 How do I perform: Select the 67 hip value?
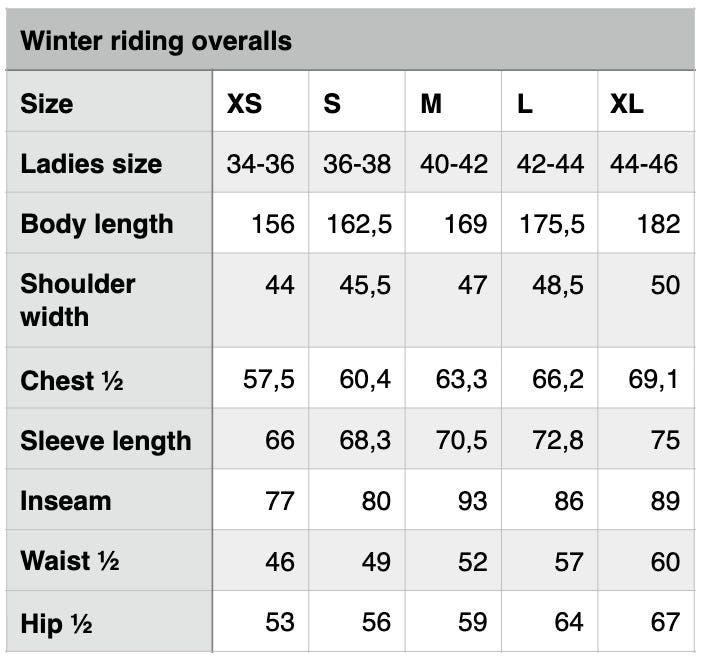pos(665,622)
